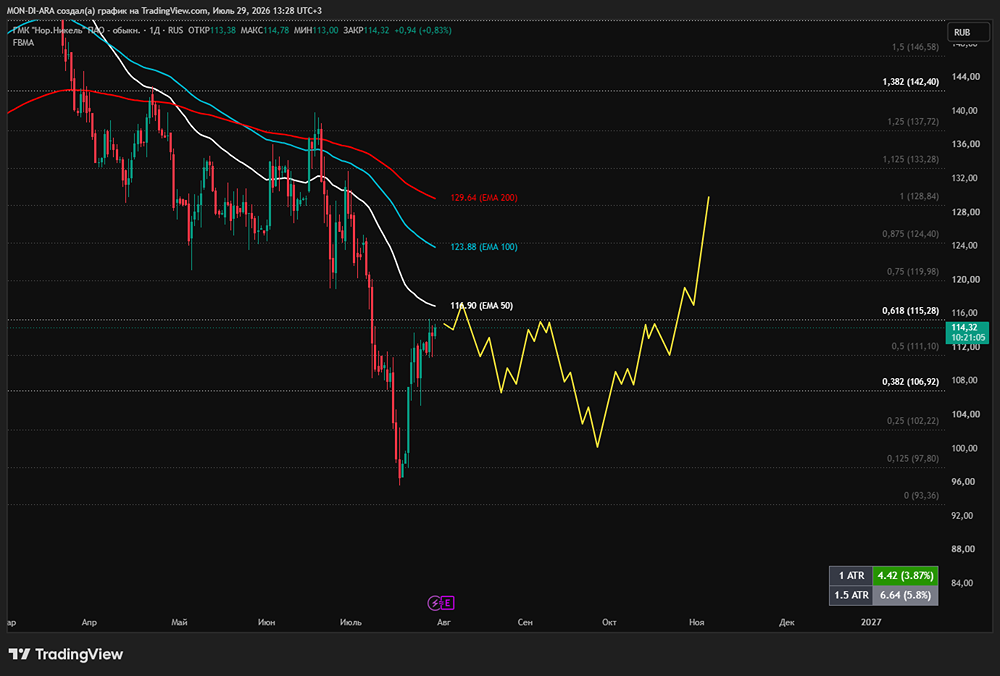Select the blue EMA 100 label 123.88
This screenshot has height=676, width=1000.
pyautogui.click(x=484, y=247)
